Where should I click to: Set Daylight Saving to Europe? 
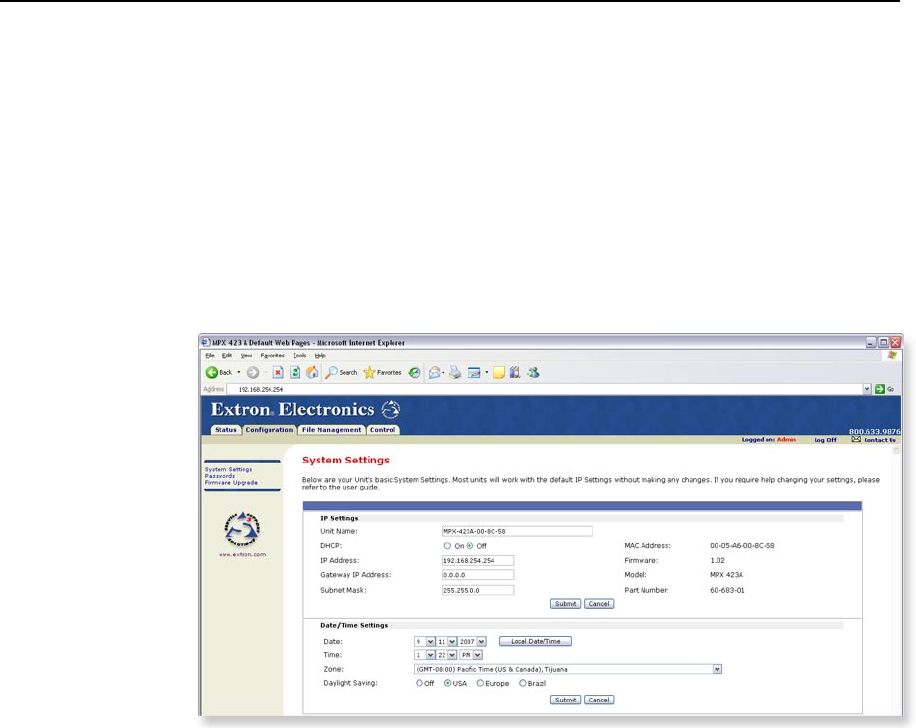tap(480, 683)
